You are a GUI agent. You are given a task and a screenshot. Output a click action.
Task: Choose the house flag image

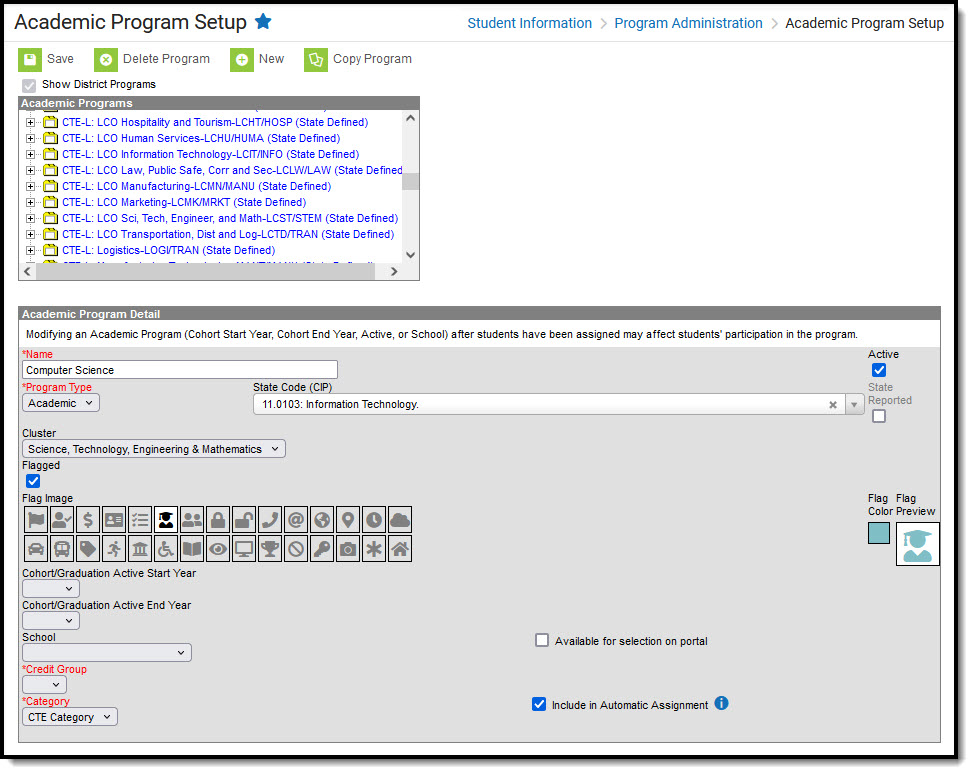(x=400, y=549)
